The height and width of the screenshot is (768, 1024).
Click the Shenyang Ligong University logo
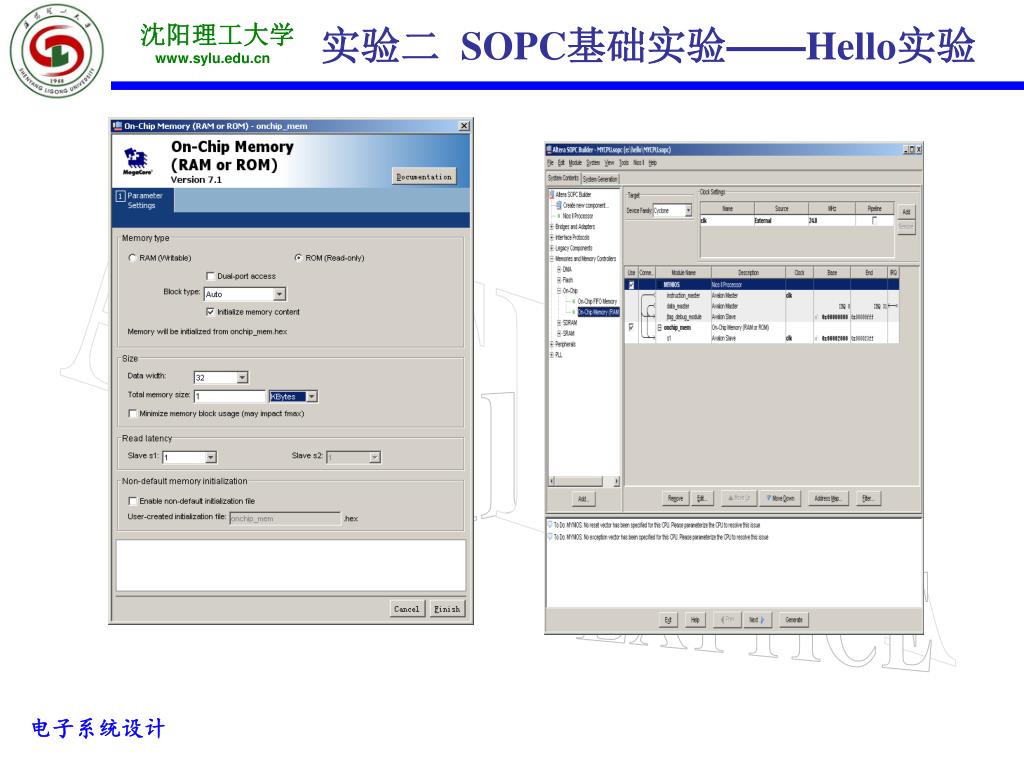click(57, 50)
